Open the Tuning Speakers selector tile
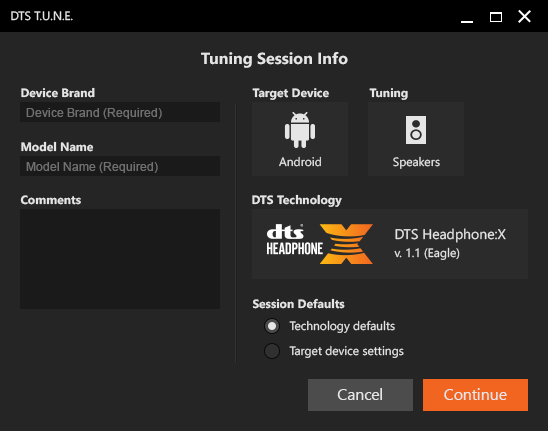The width and height of the screenshot is (548, 431). [x=416, y=139]
